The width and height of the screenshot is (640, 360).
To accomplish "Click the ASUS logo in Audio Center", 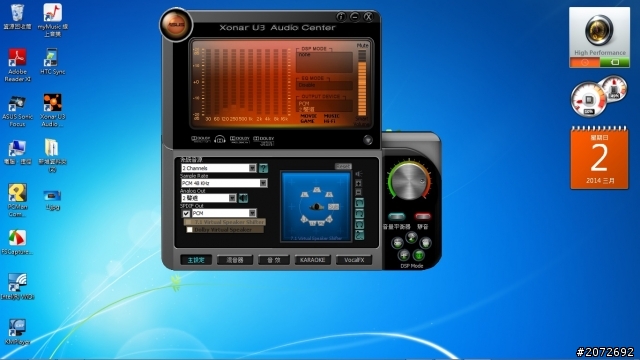I will click(176, 24).
